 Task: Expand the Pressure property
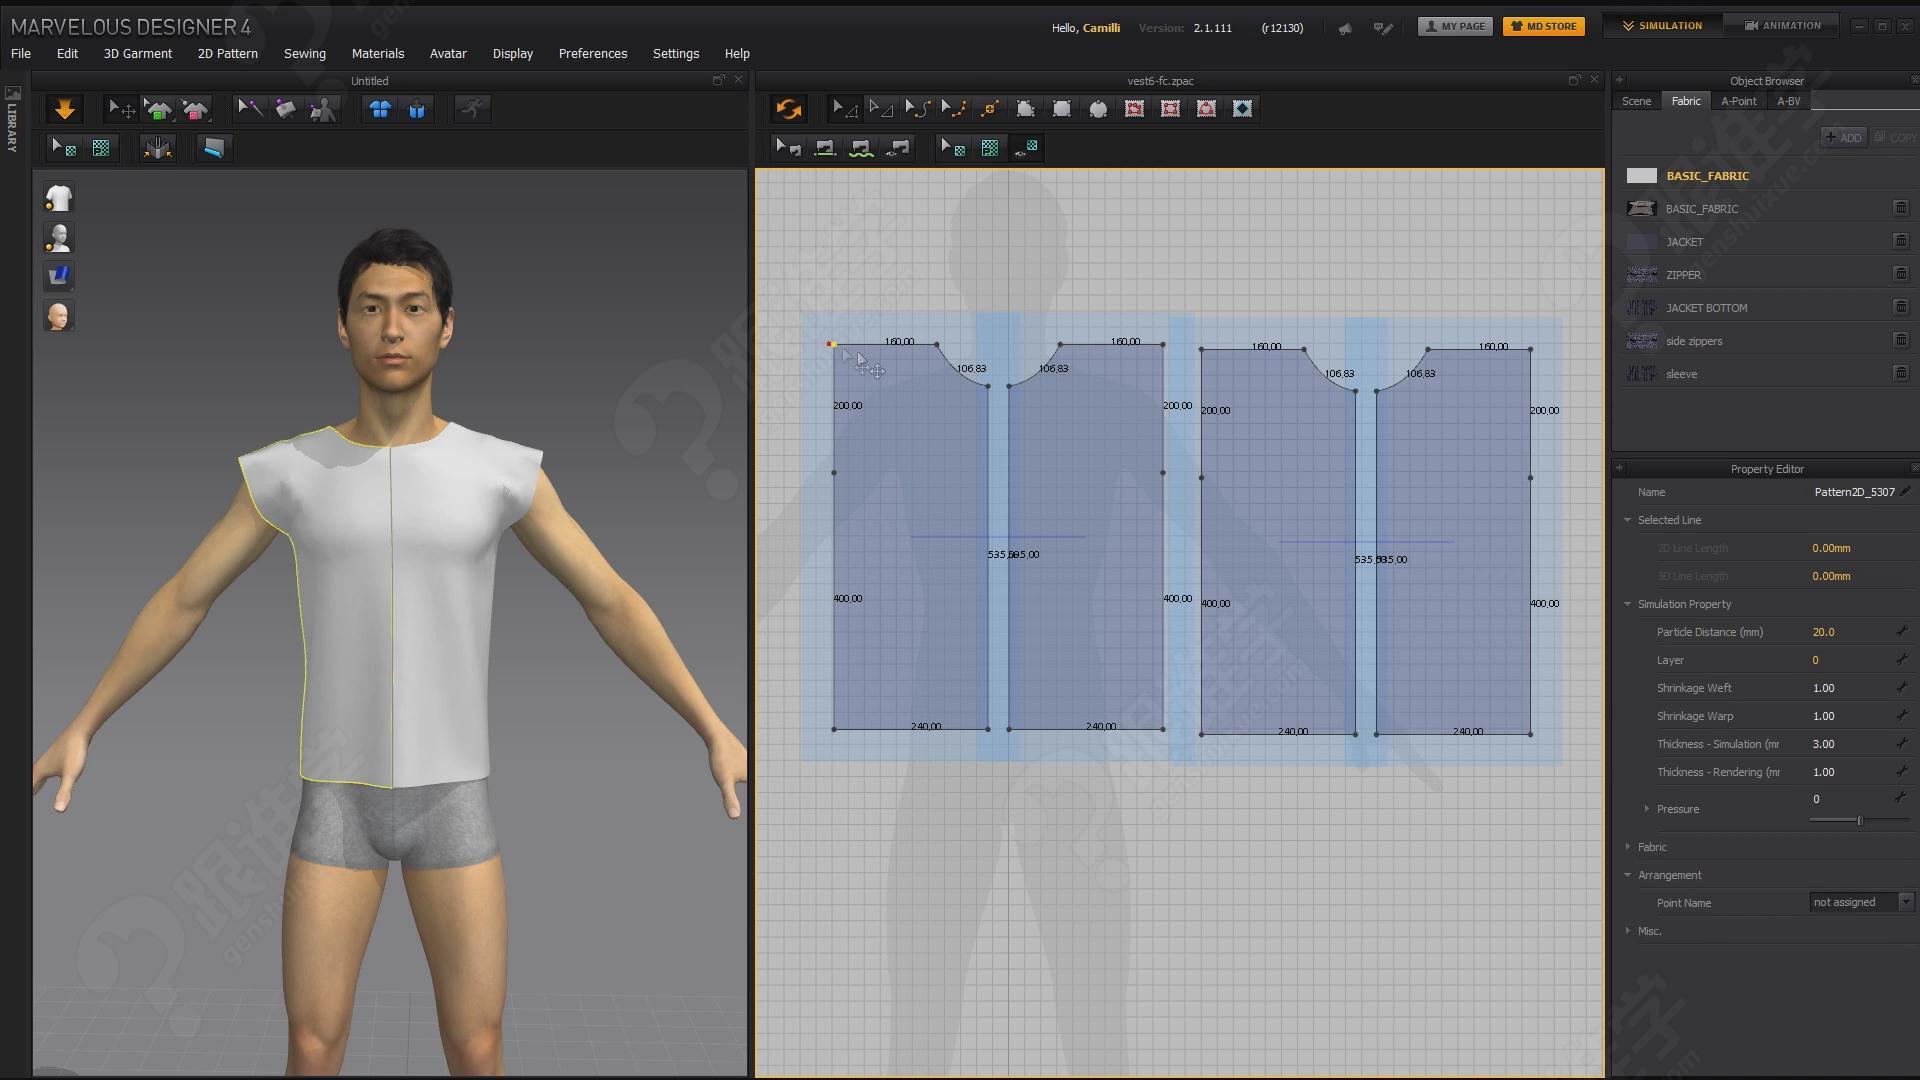coord(1647,809)
